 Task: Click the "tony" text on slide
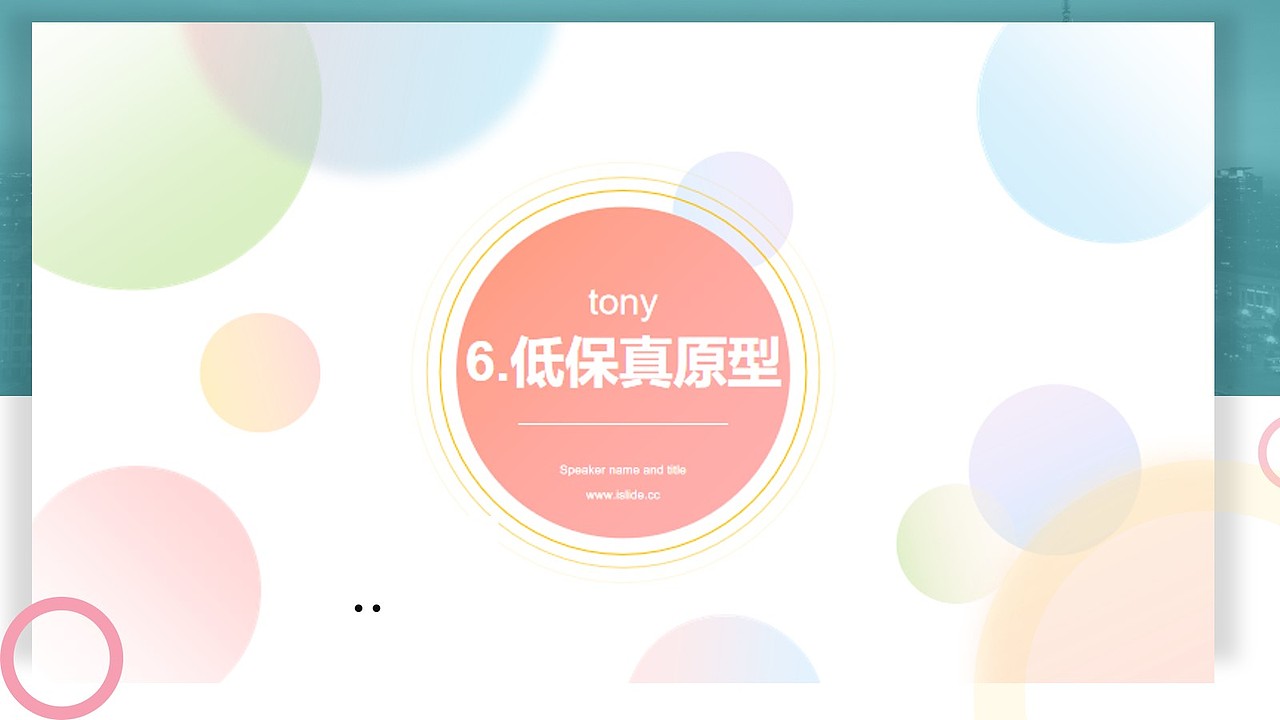622,303
